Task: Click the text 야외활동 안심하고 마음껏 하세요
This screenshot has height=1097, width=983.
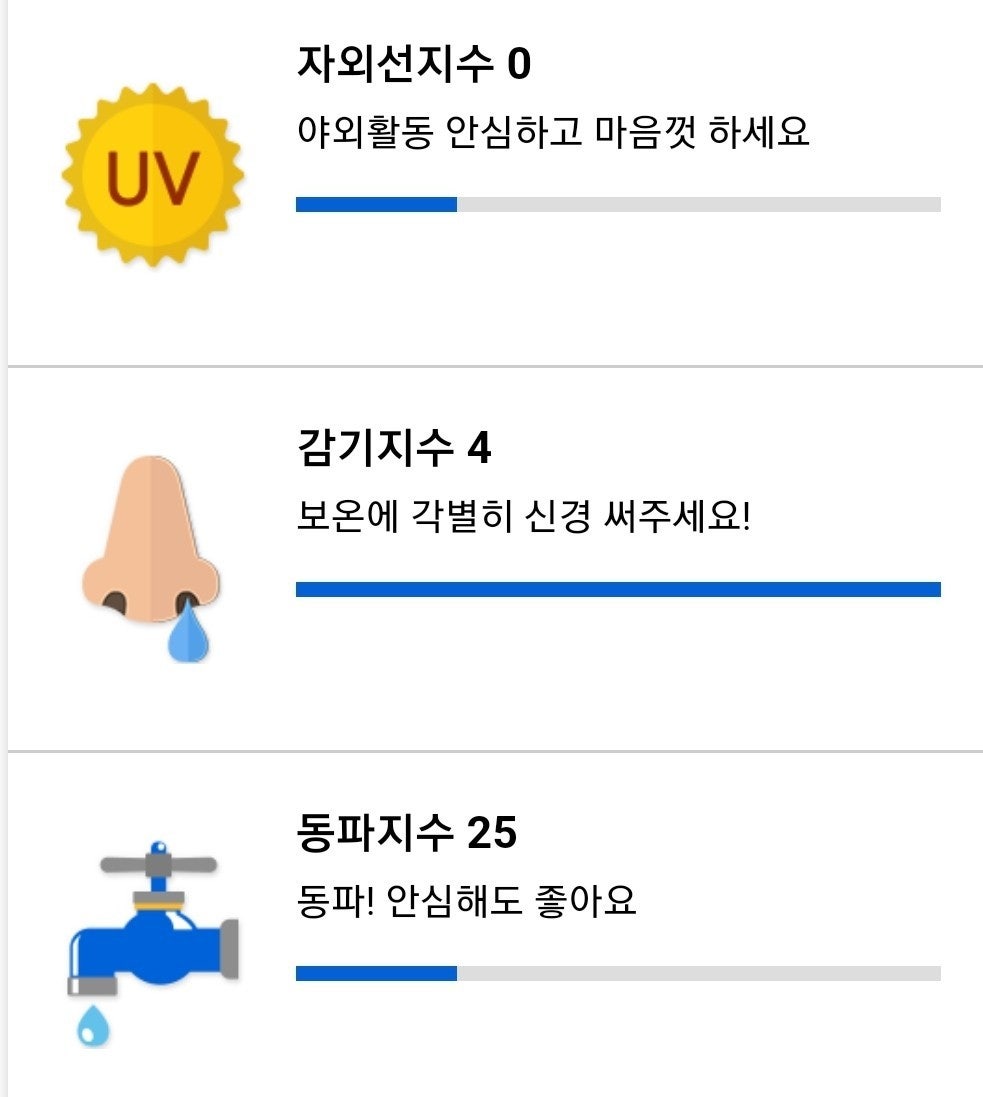Action: tap(553, 132)
